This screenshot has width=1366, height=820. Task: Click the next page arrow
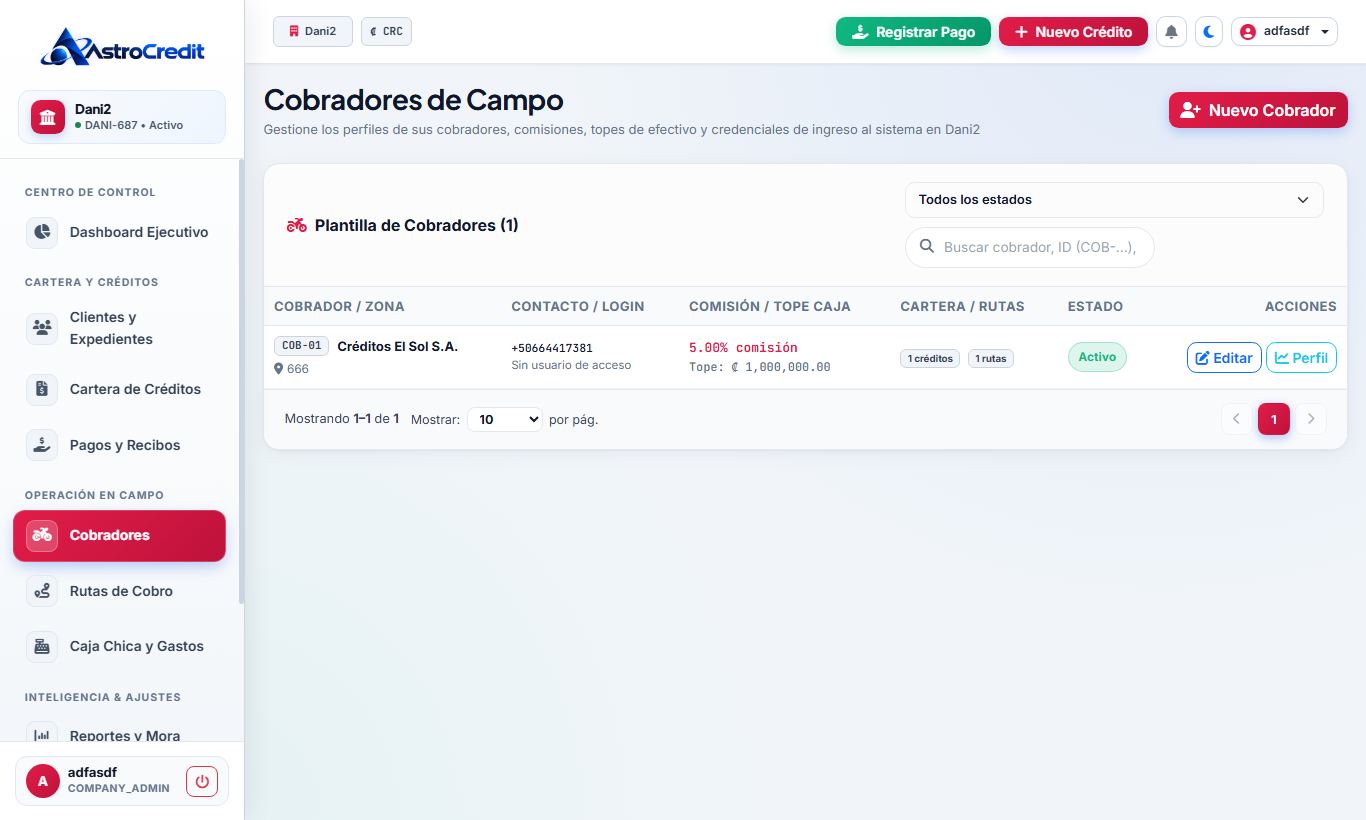[1311, 419]
